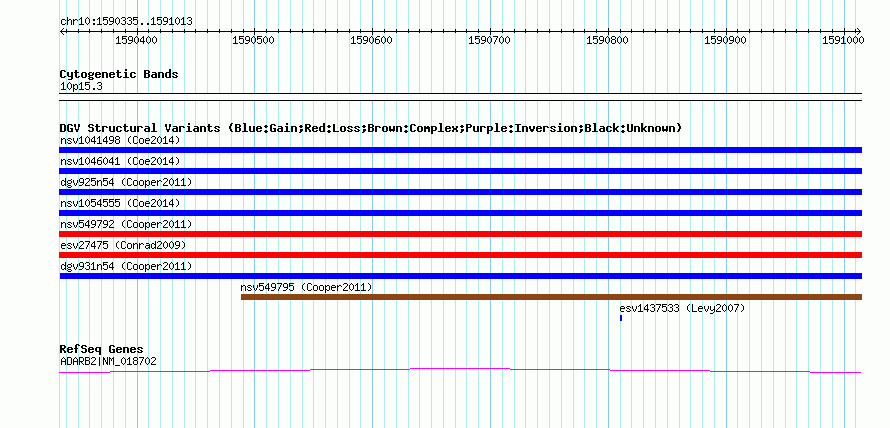The image size is (890, 428).
Task: Click the small esv1437533 (Levy2007) blue marker
Action: (x=621, y=318)
